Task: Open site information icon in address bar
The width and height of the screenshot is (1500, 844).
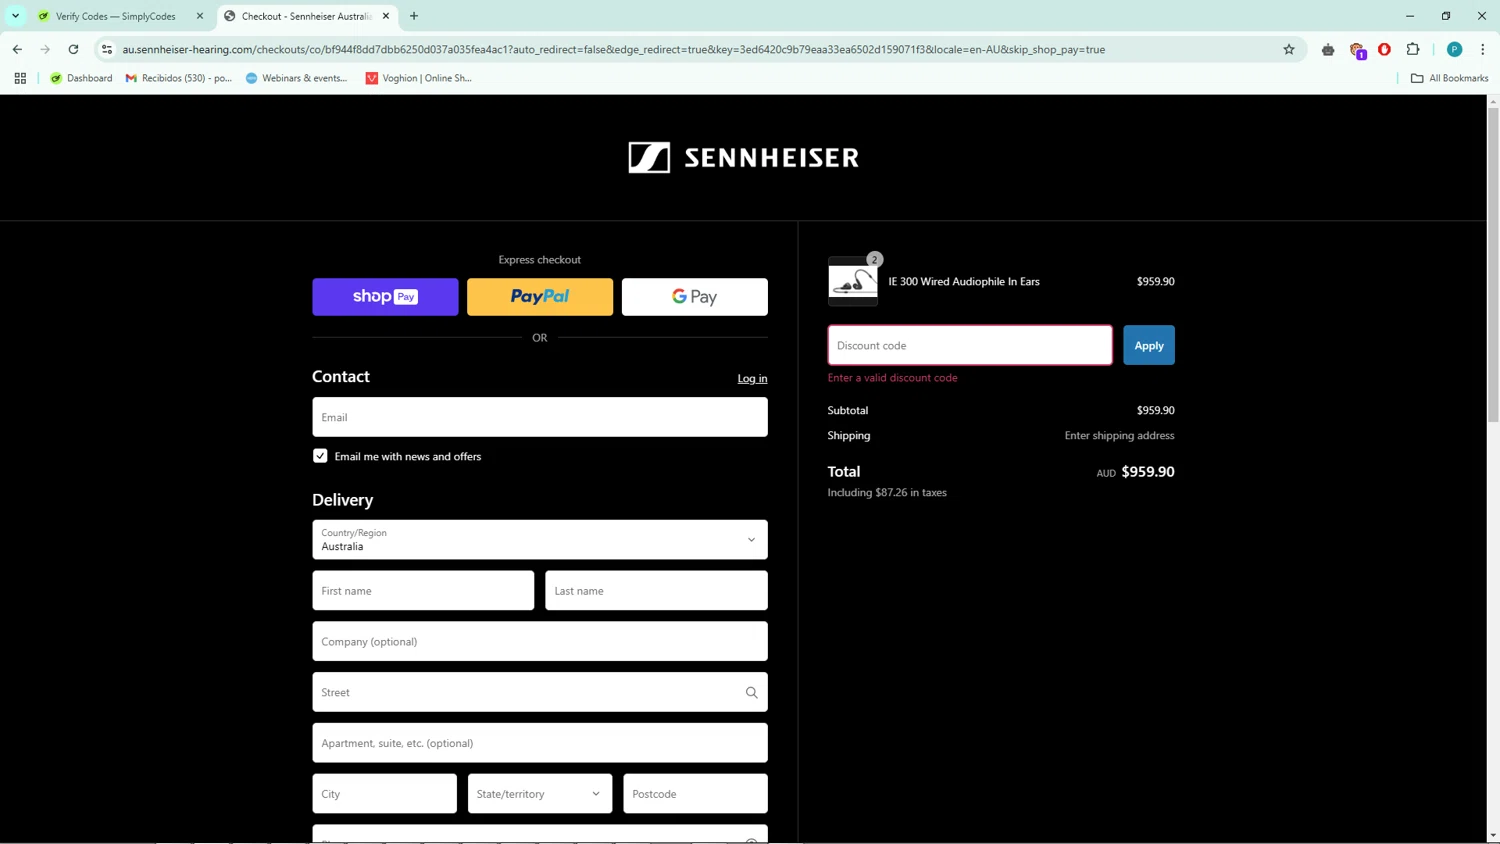Action: click(107, 49)
